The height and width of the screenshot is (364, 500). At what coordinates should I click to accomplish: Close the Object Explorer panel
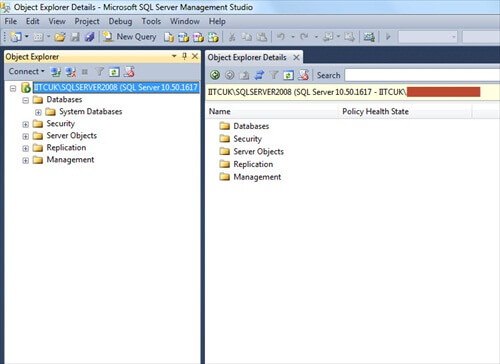tap(195, 56)
